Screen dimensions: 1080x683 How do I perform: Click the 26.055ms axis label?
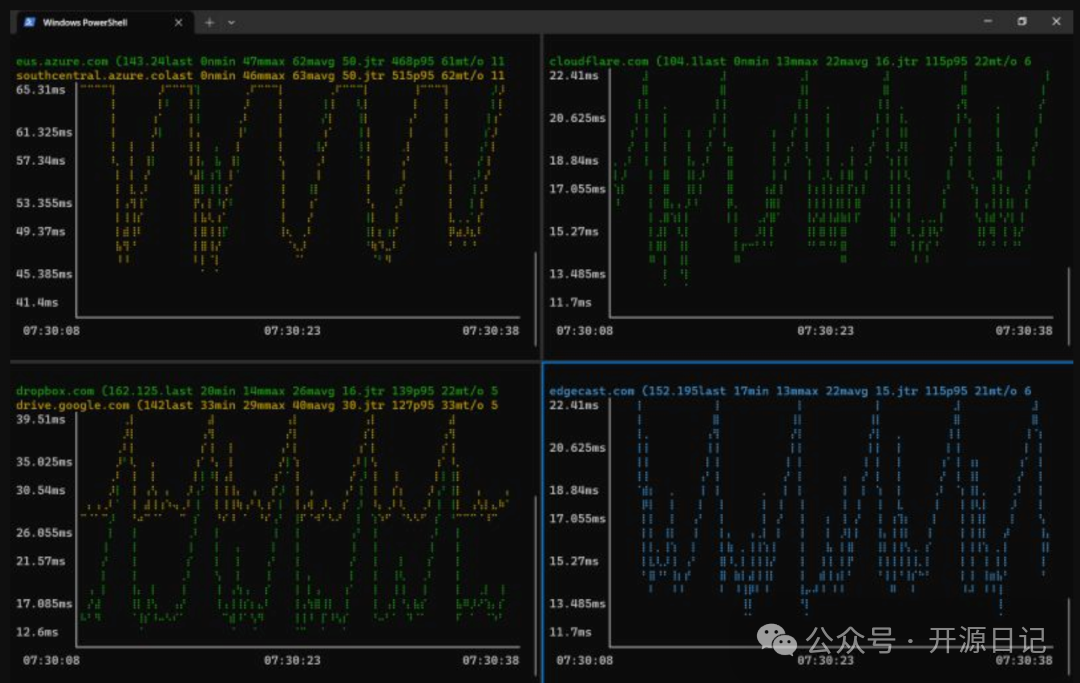[x=44, y=533]
